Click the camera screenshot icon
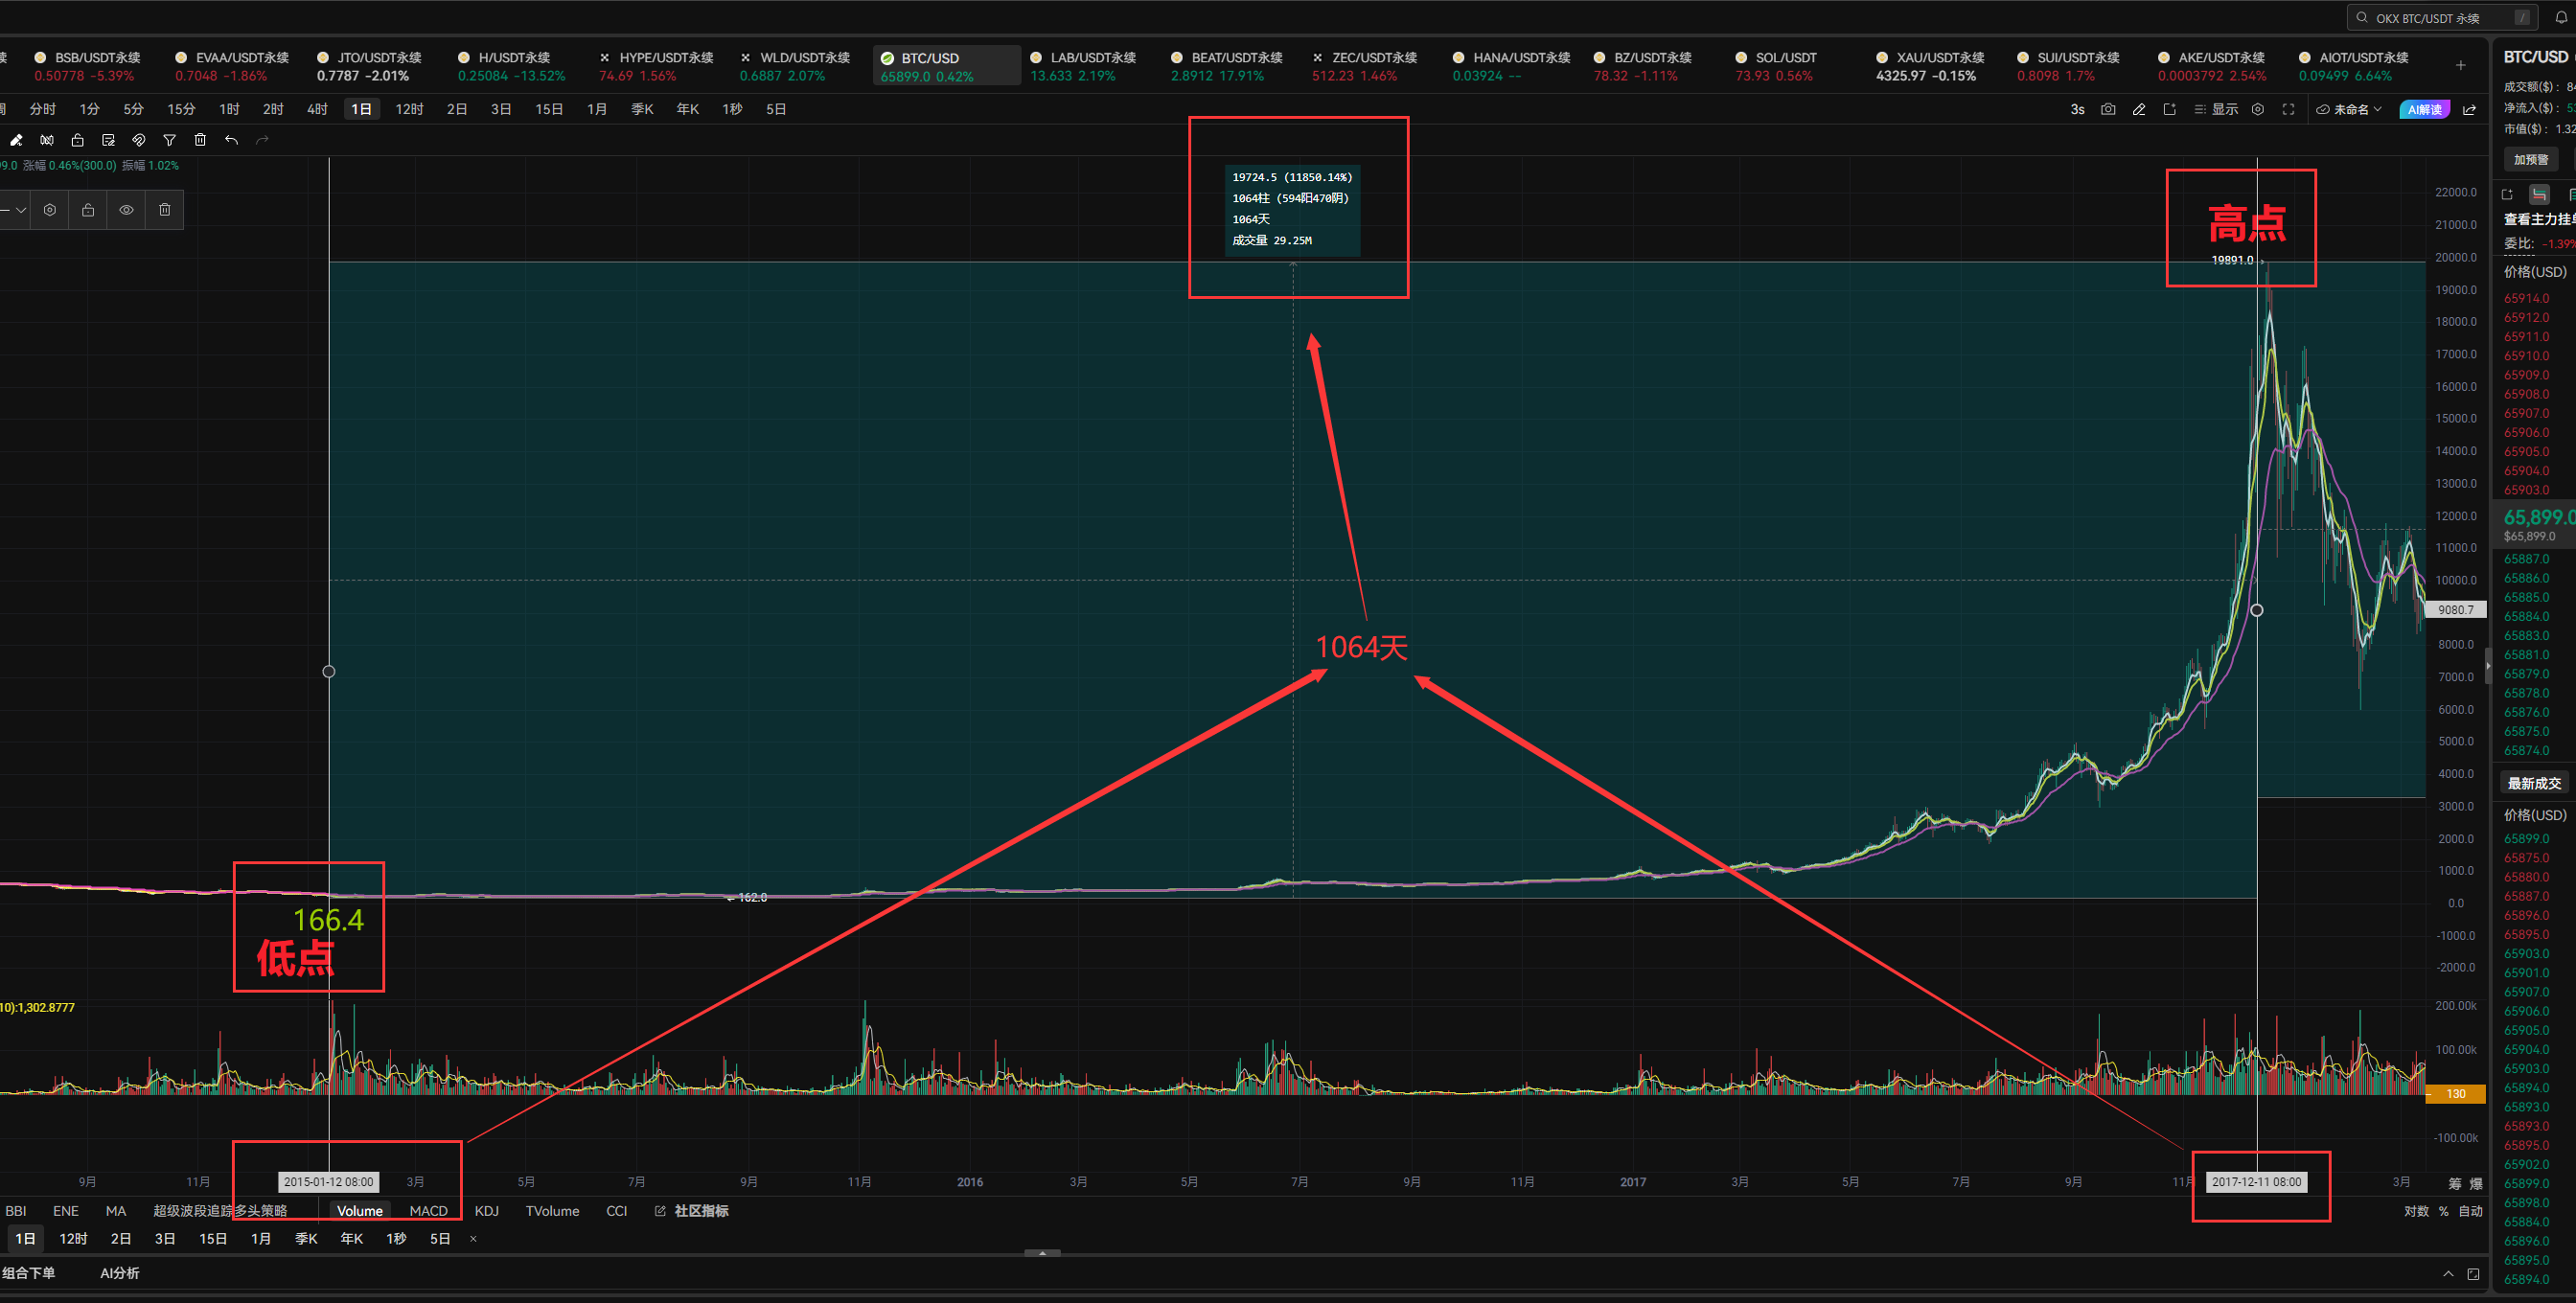Viewport: 2576px width, 1303px height. [2108, 109]
